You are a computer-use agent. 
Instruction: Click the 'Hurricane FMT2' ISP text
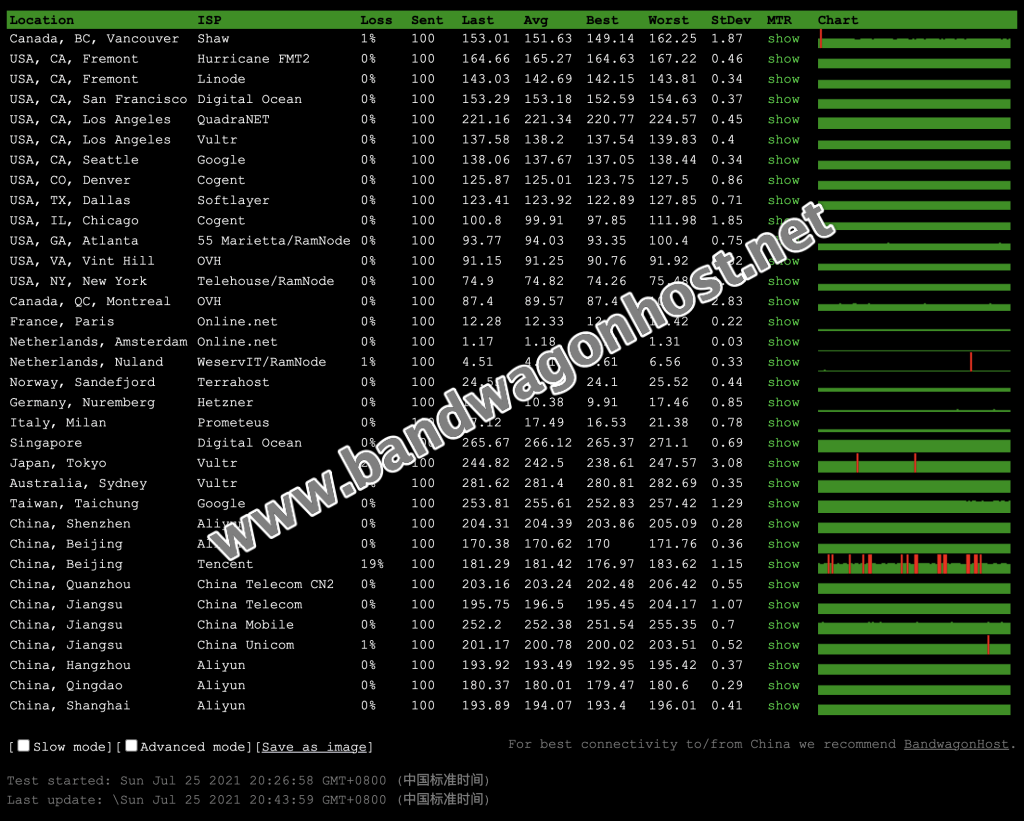click(253, 59)
